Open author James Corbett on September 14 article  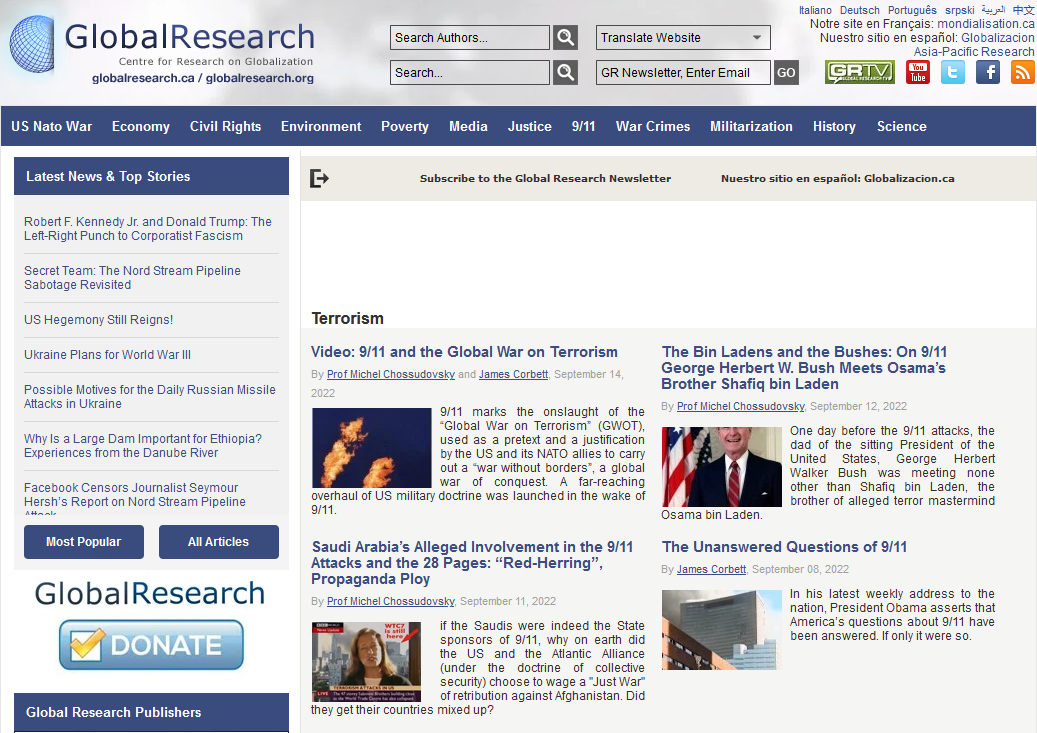pos(513,374)
